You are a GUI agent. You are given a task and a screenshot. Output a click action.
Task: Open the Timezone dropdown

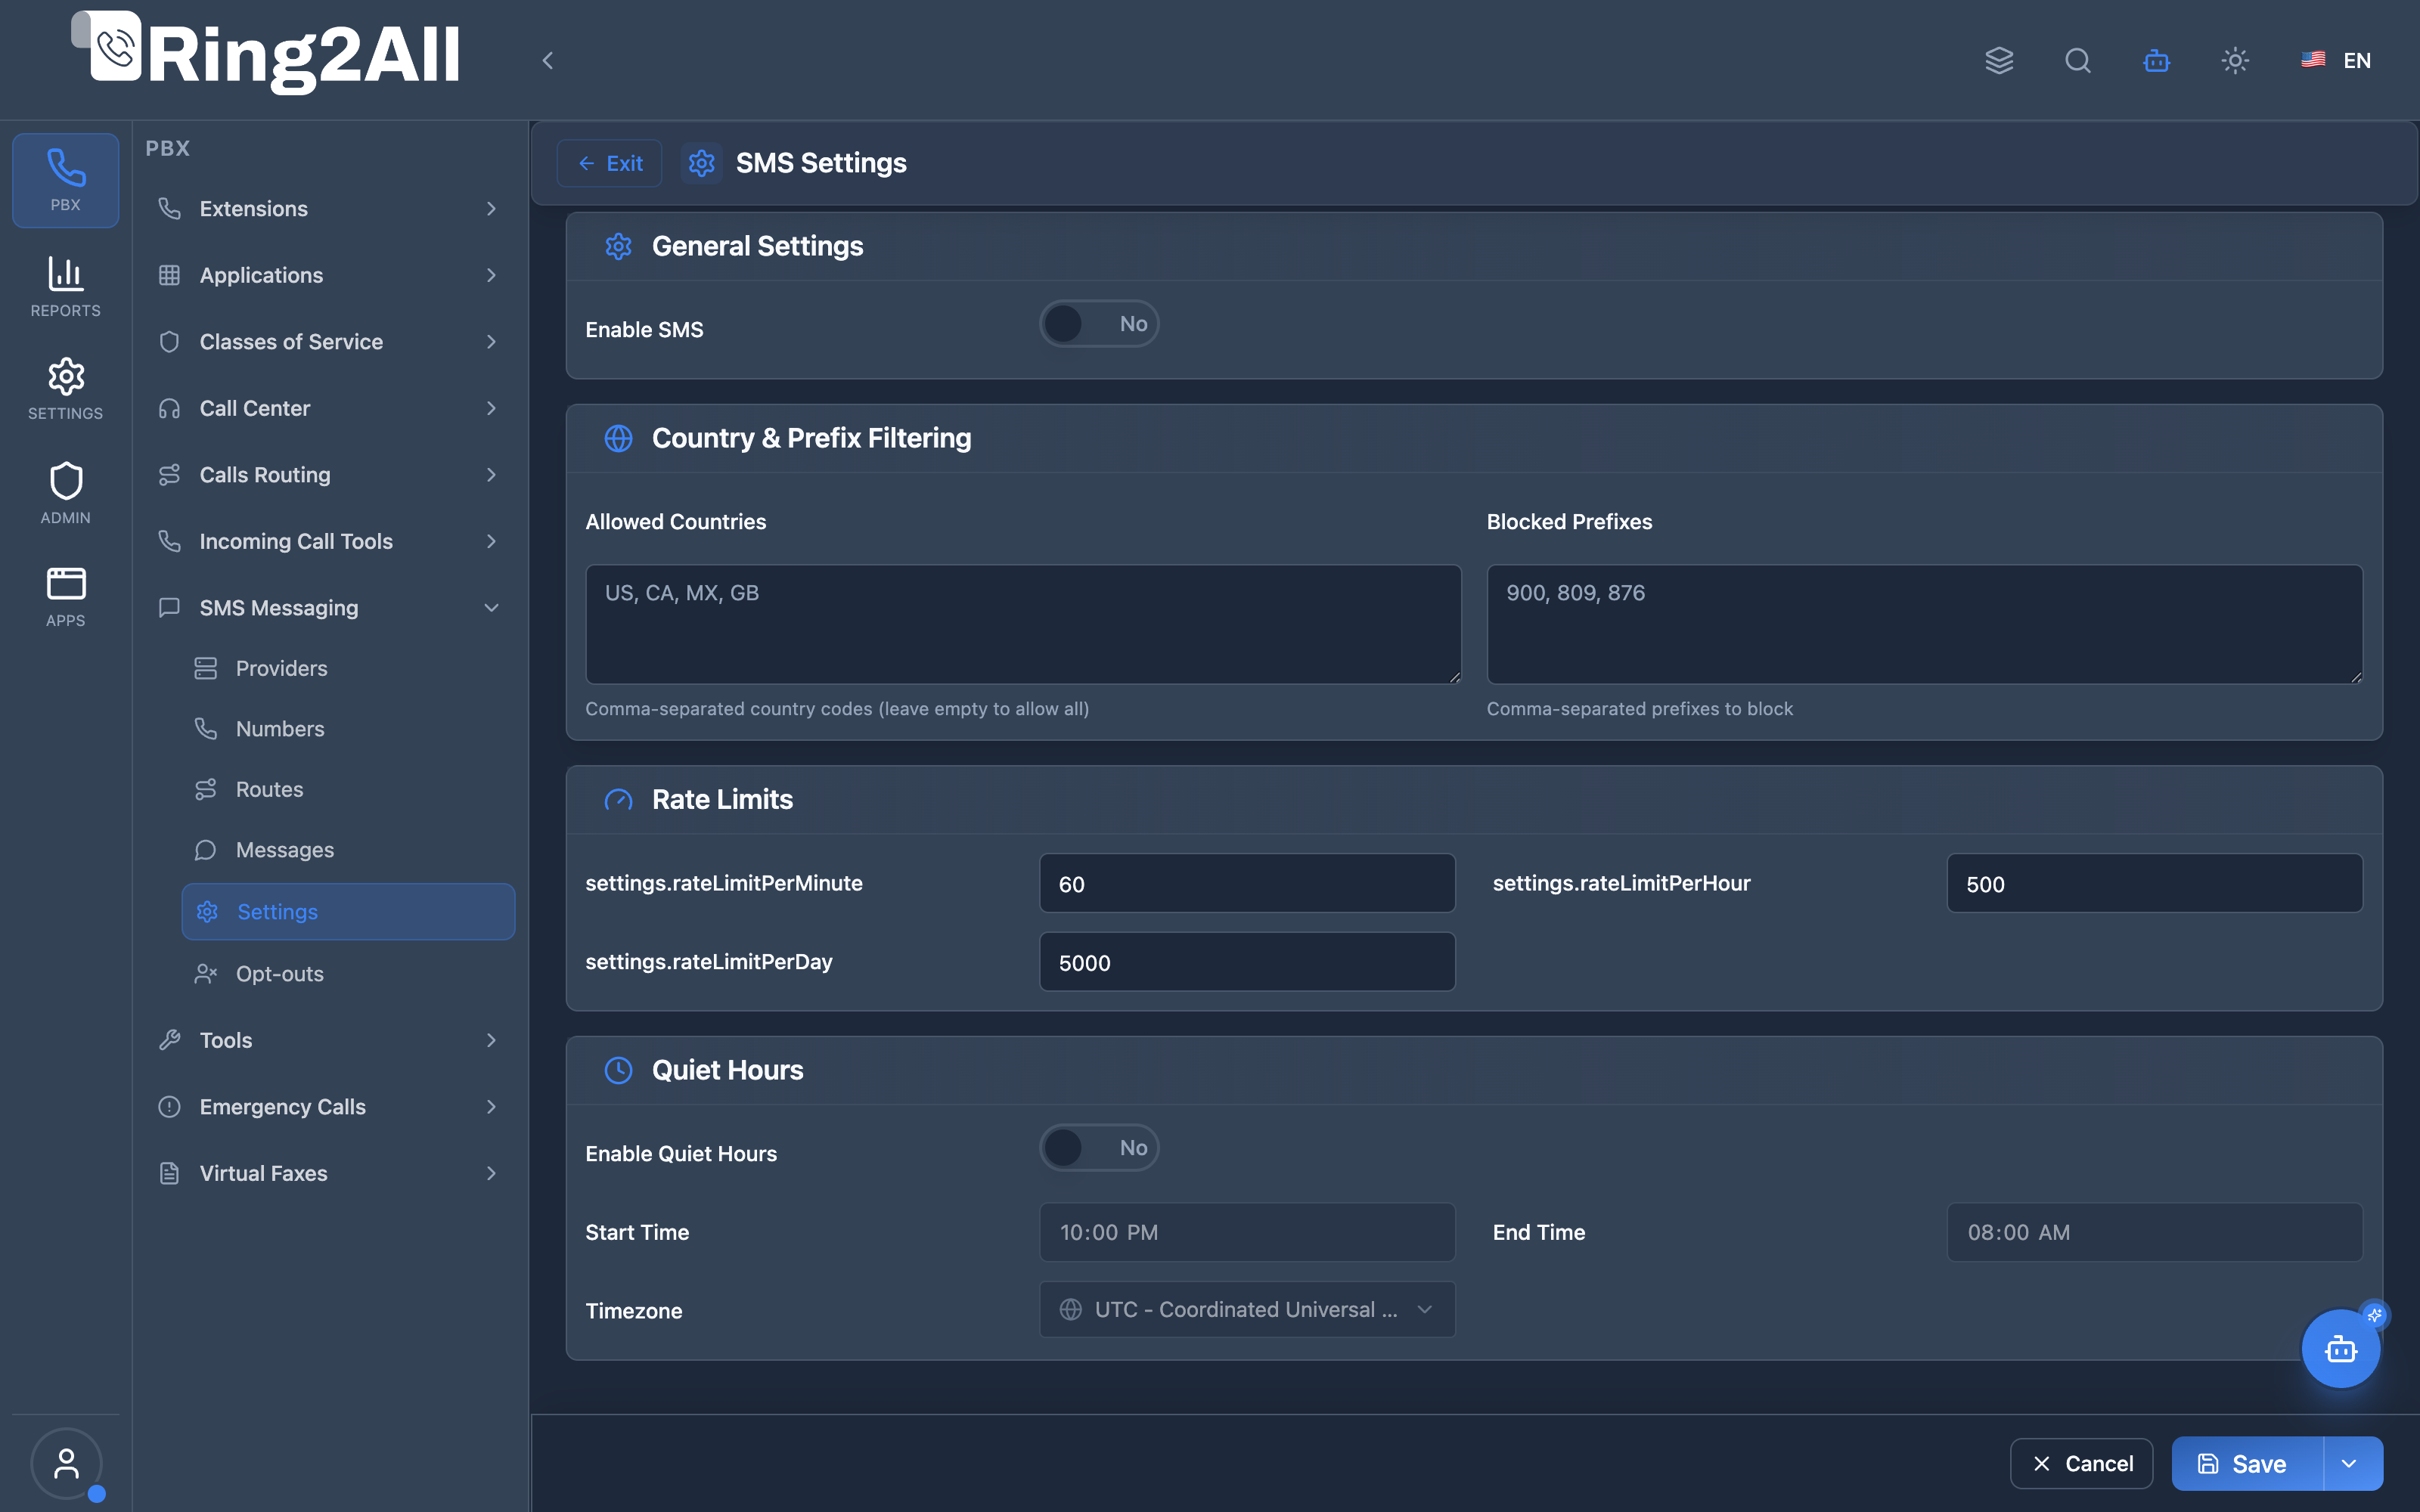[1247, 1309]
